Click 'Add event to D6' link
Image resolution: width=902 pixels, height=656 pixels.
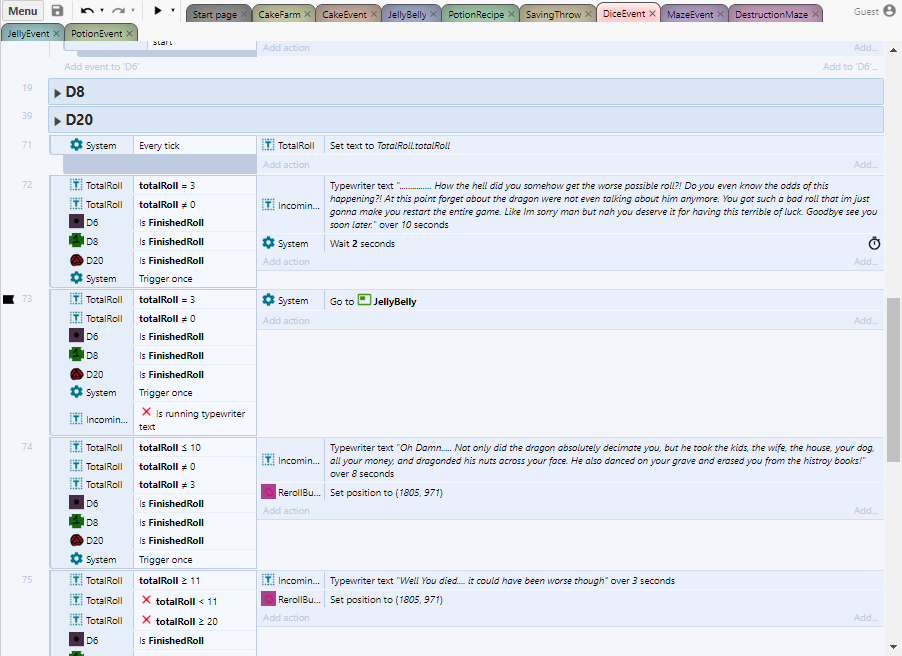102,67
